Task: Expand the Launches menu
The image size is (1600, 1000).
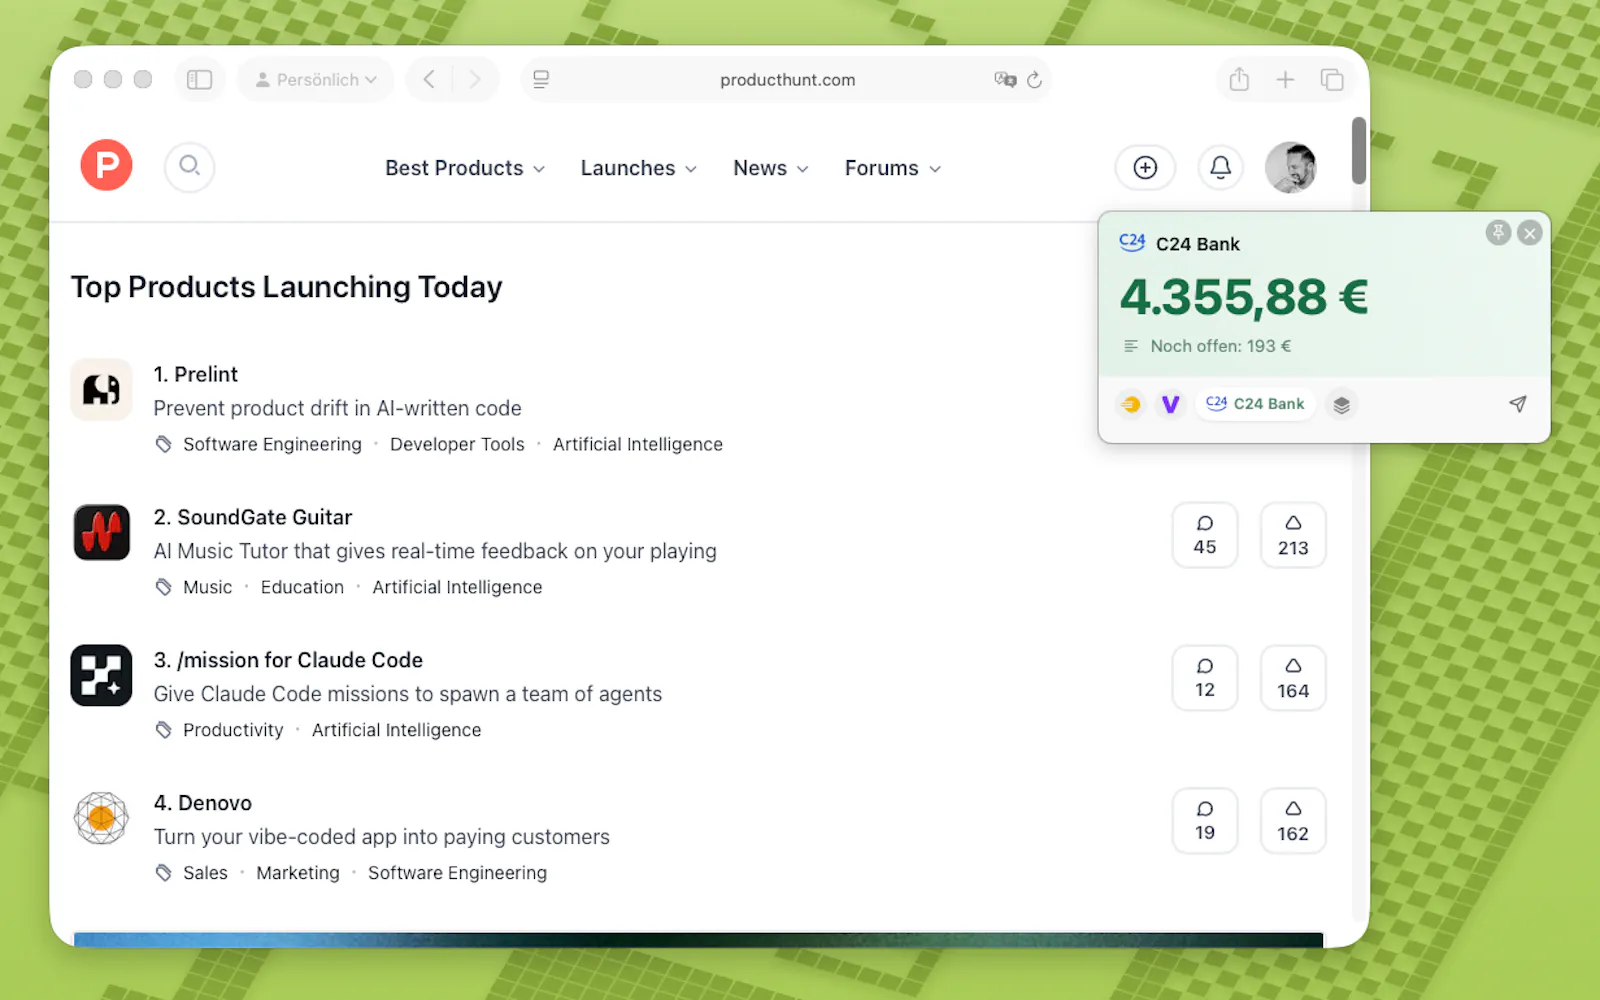Action: tap(639, 168)
